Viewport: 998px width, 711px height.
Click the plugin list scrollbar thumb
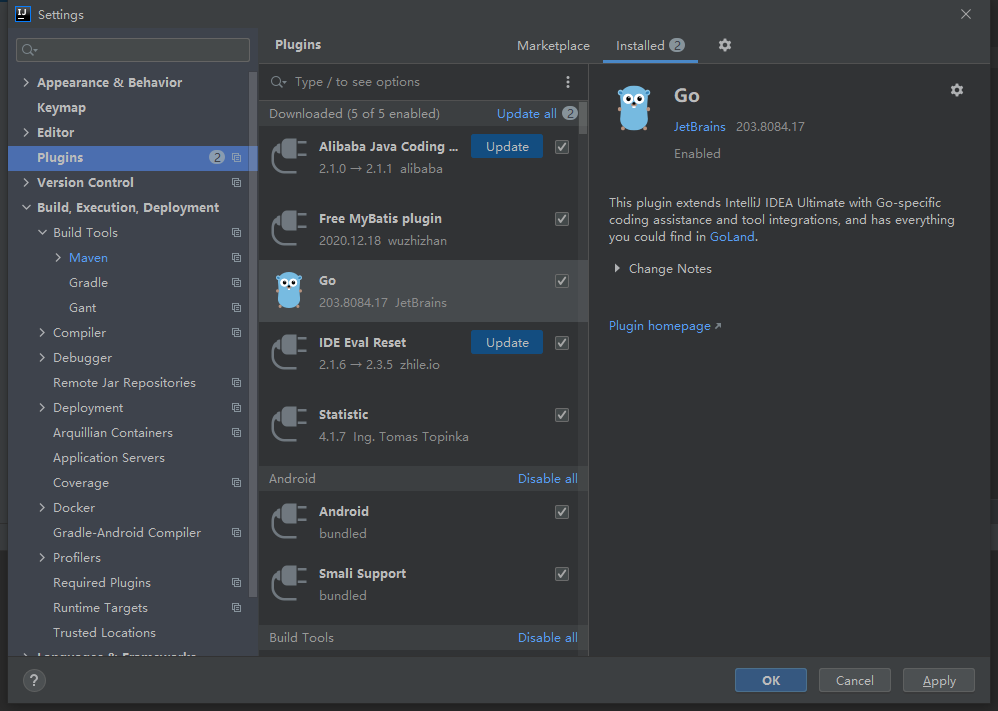pyautogui.click(x=583, y=118)
